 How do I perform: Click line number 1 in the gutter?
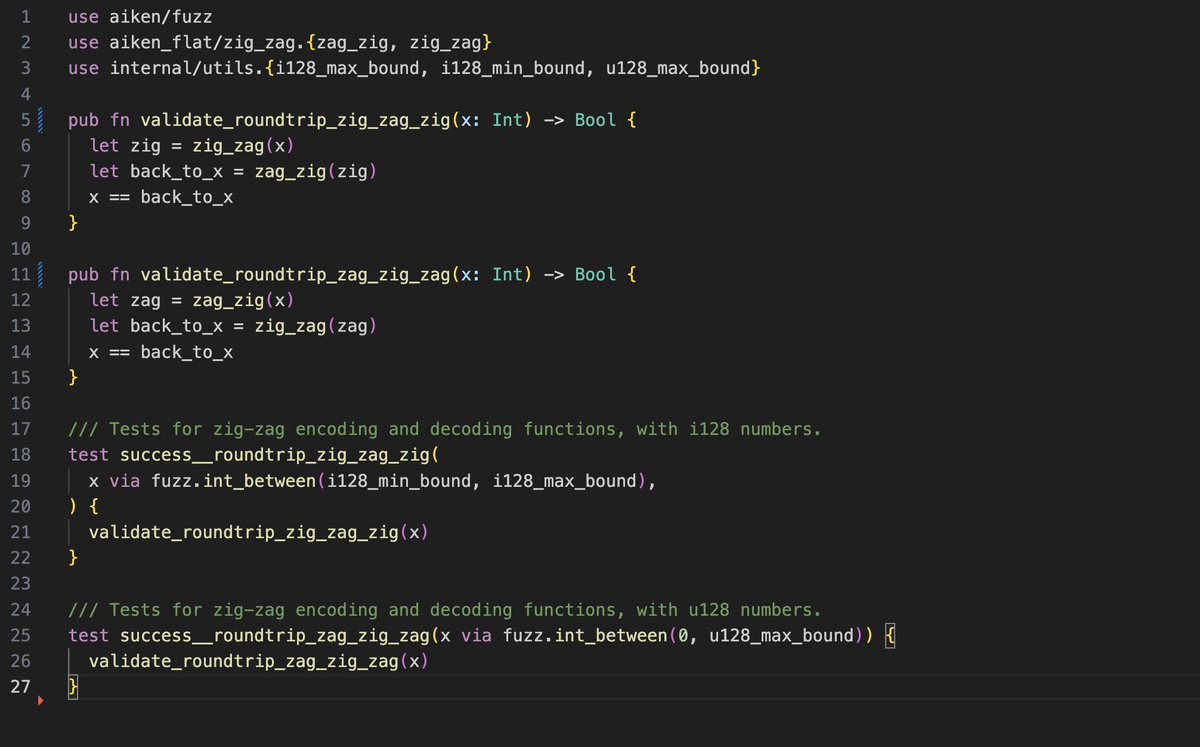[25, 17]
